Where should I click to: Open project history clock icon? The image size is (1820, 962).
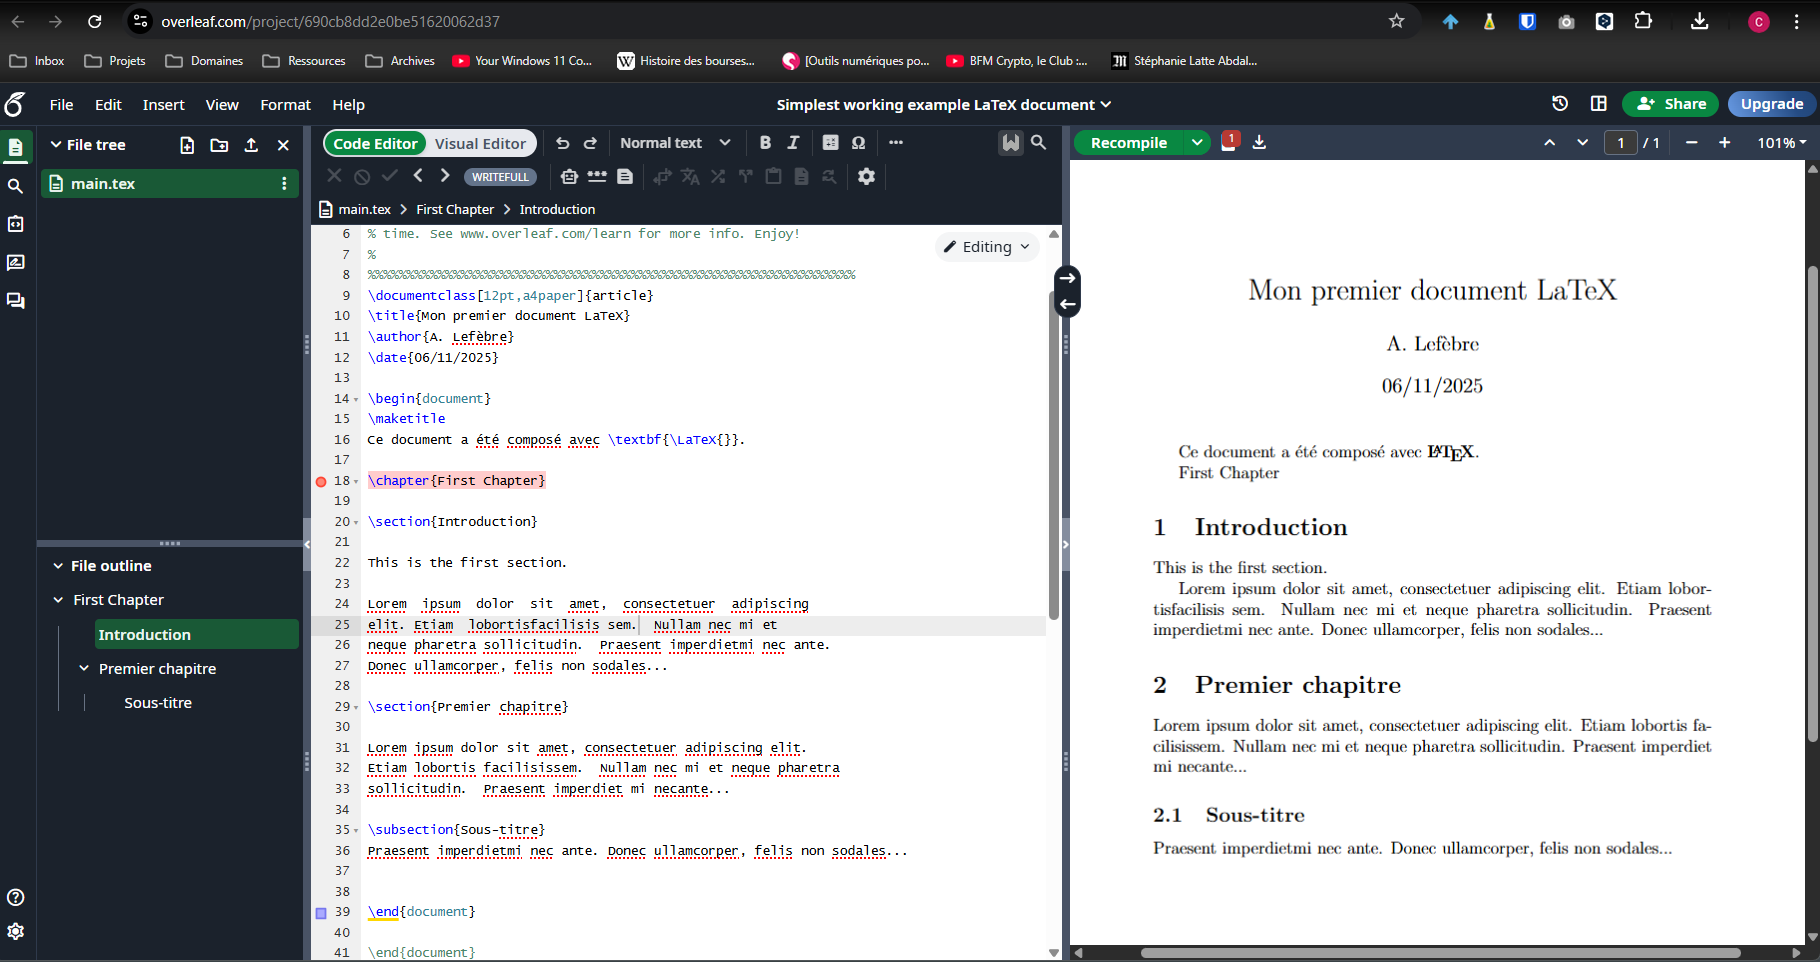(x=1560, y=104)
